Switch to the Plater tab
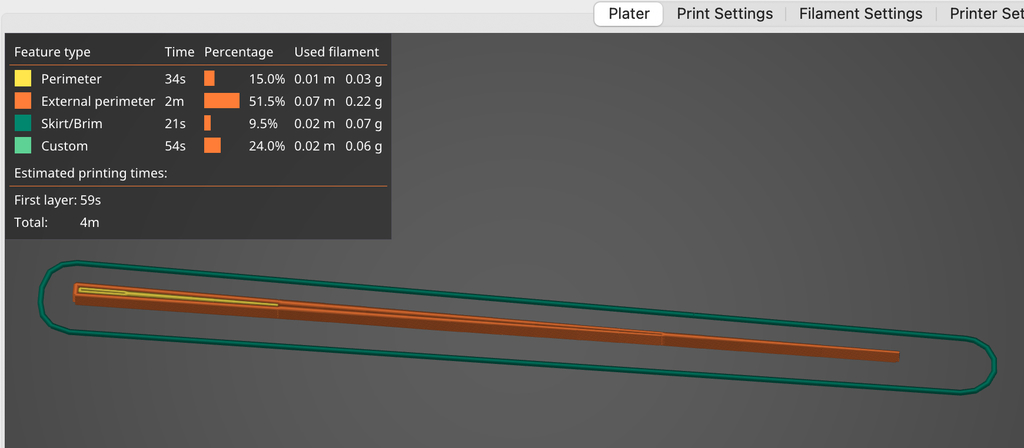The image size is (1024, 448). click(628, 14)
